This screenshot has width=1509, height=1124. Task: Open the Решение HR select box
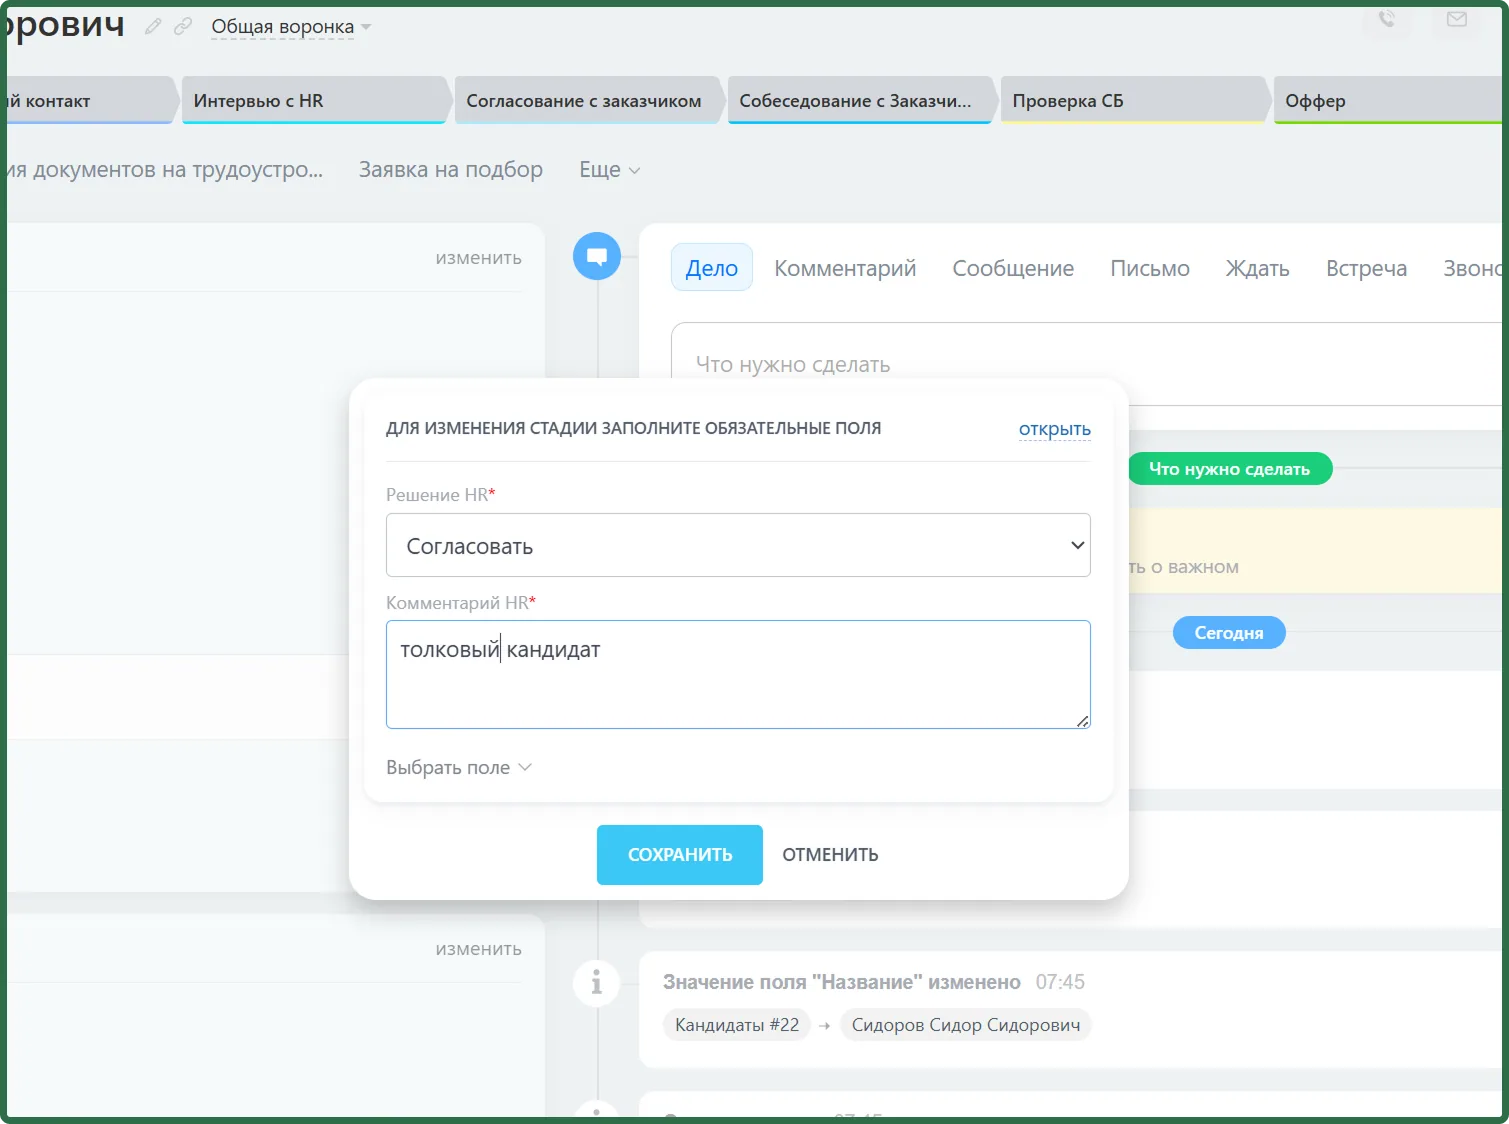tap(738, 545)
